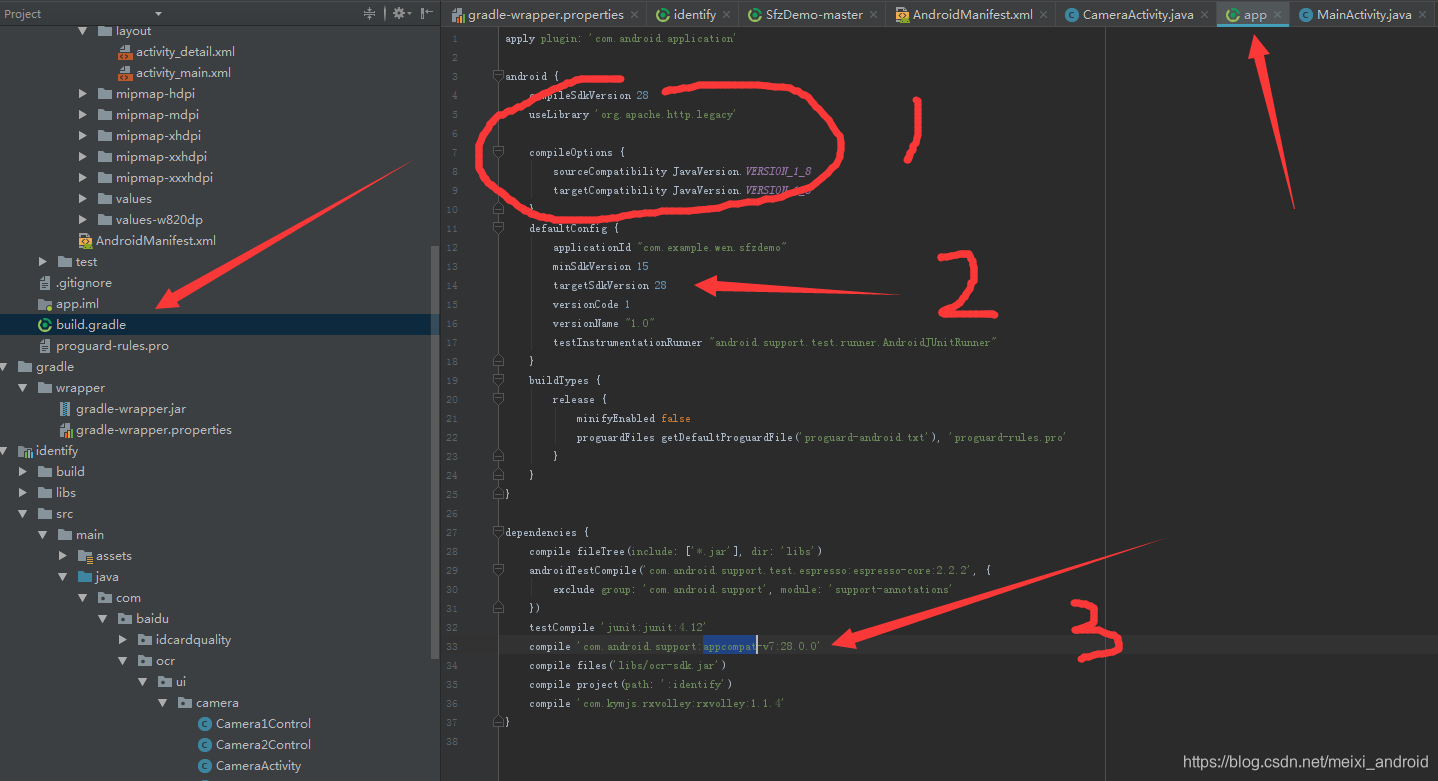Collapse the layout folder arrow
This screenshot has width=1438, height=781.
pyautogui.click(x=84, y=31)
